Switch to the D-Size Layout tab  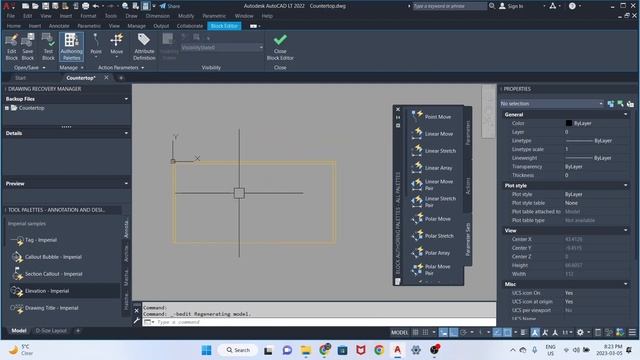click(51, 331)
